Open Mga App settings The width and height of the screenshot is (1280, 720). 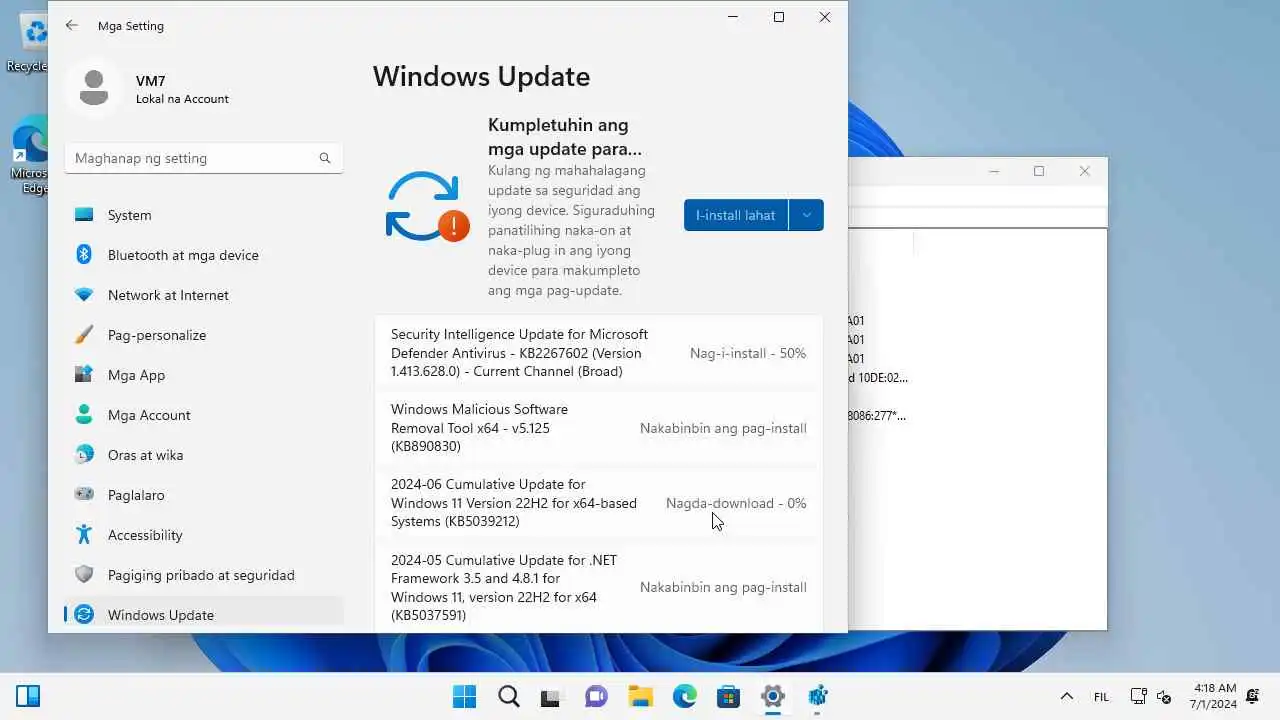point(204,375)
